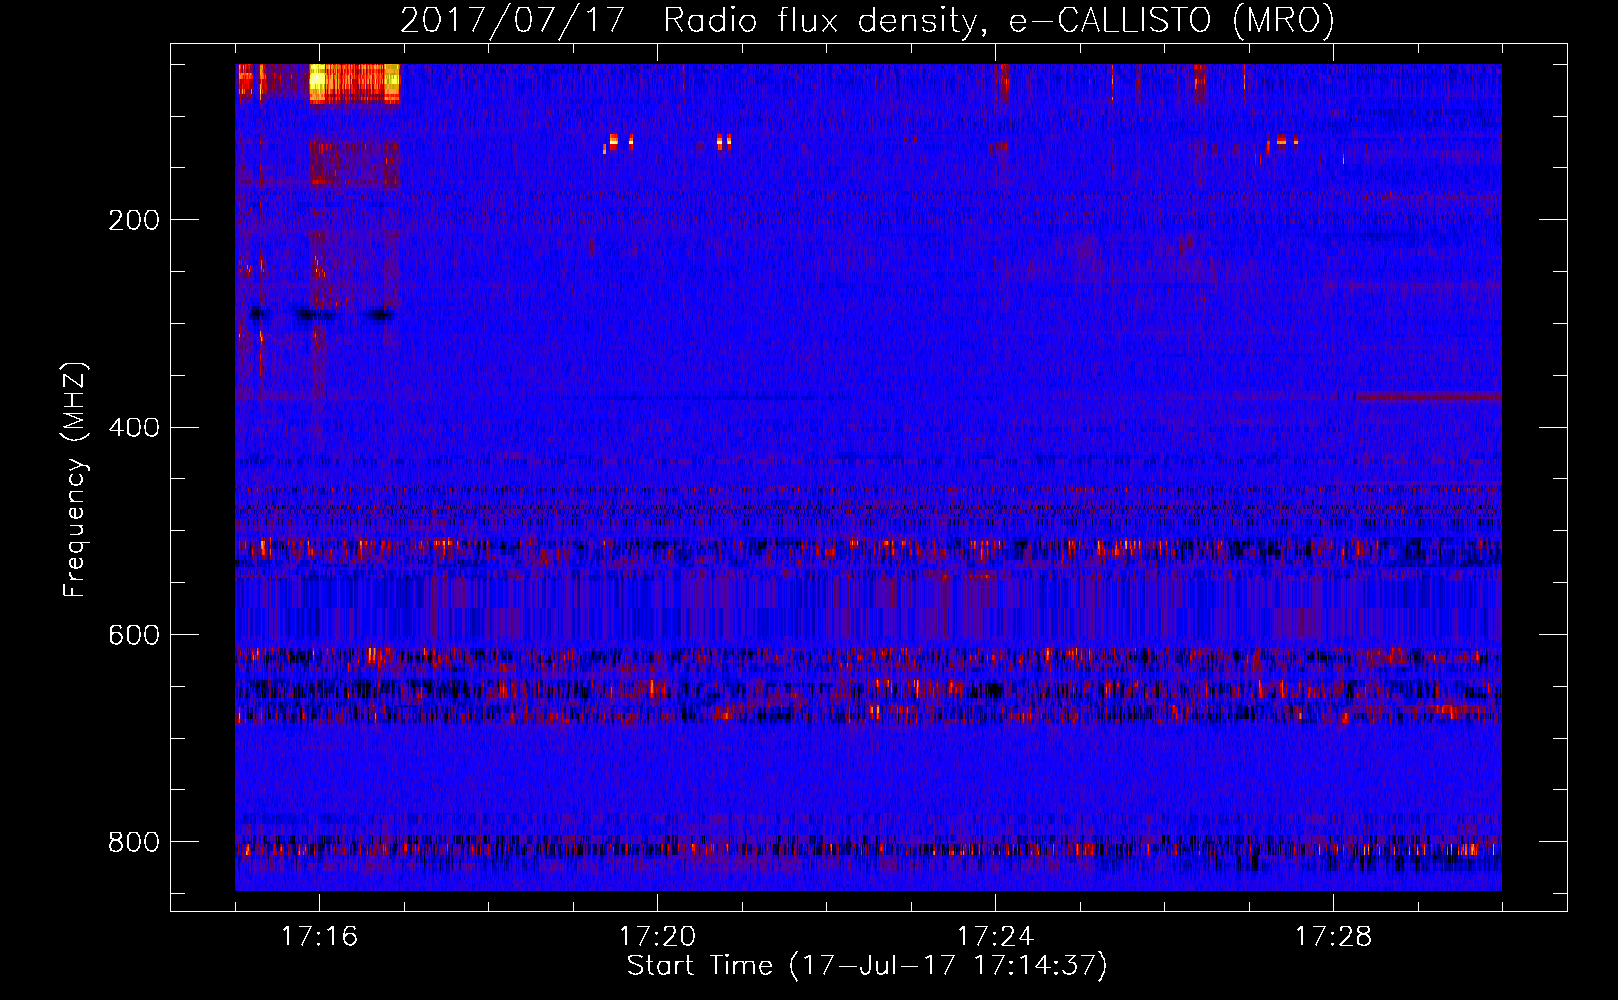Click the plot title mentioning e-CALLISTO (MRO)

tap(867, 20)
